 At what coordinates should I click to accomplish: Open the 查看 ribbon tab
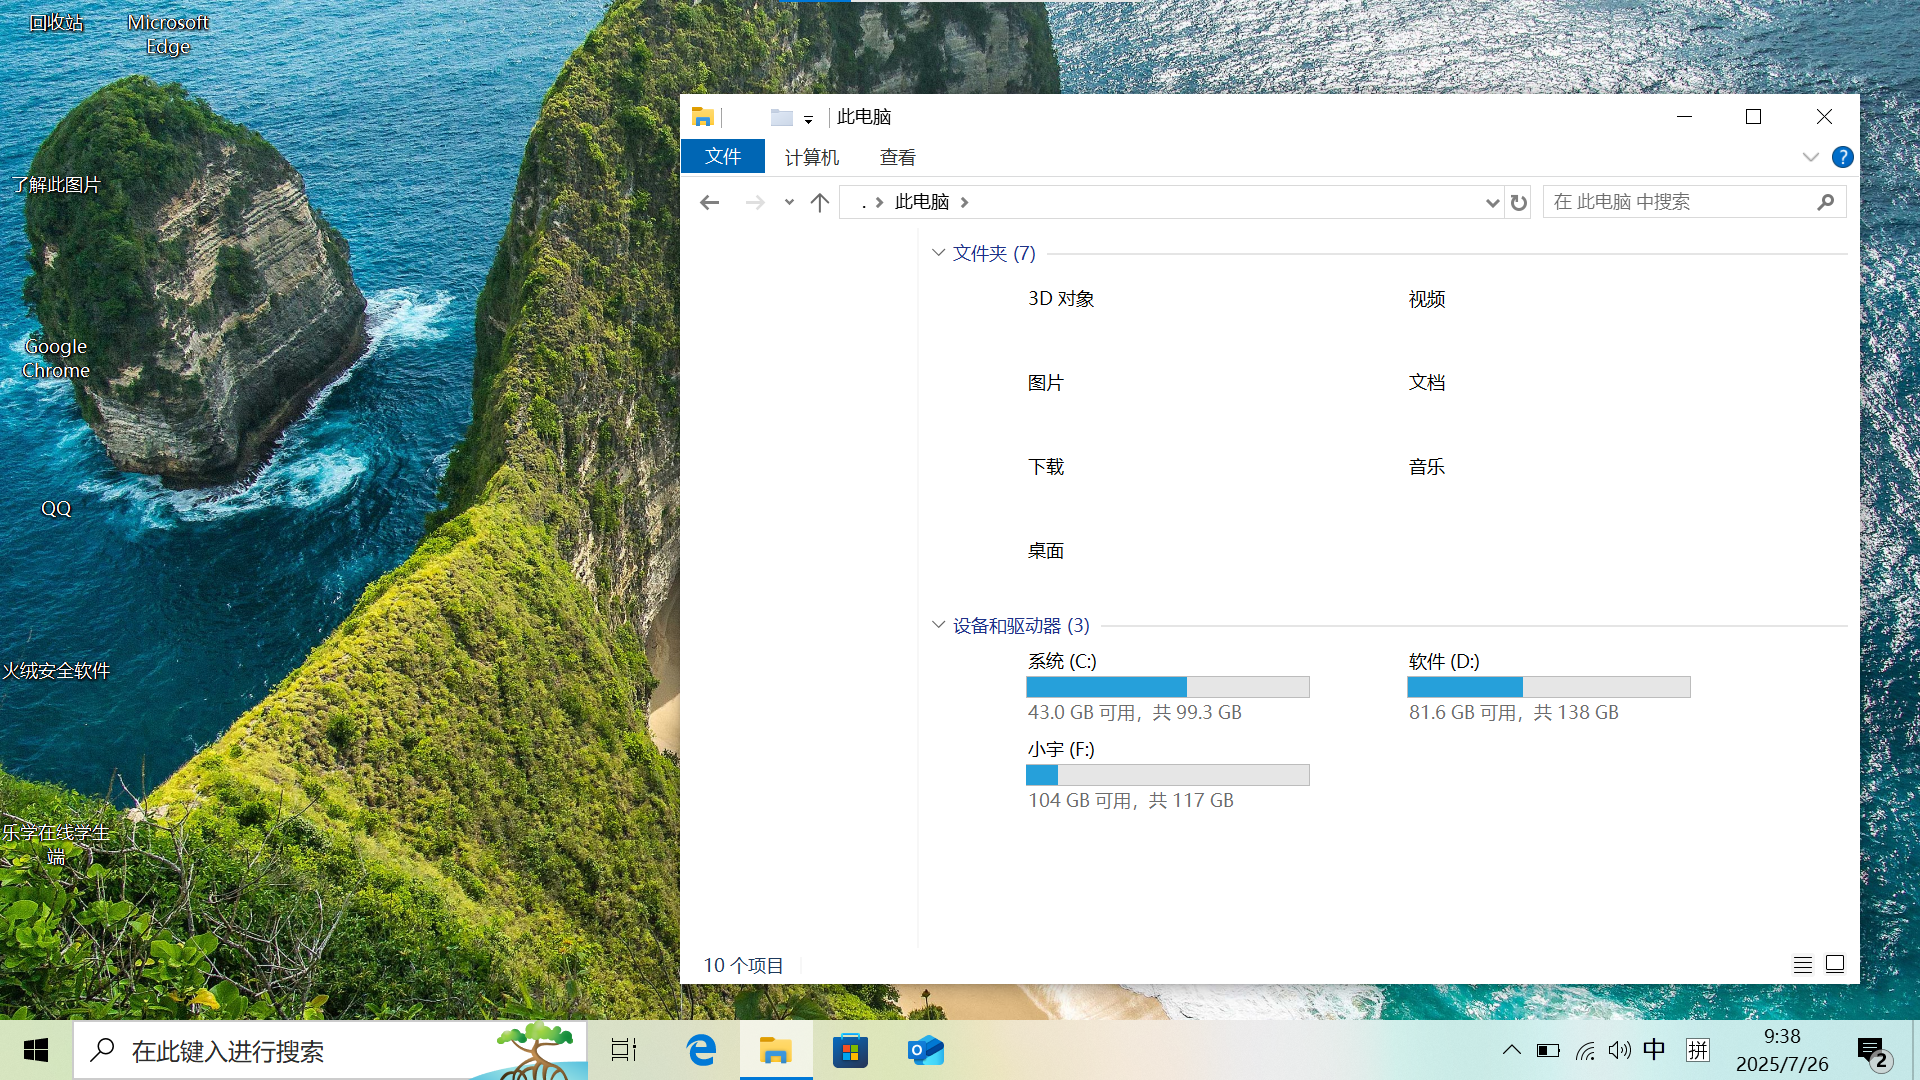pos(897,157)
